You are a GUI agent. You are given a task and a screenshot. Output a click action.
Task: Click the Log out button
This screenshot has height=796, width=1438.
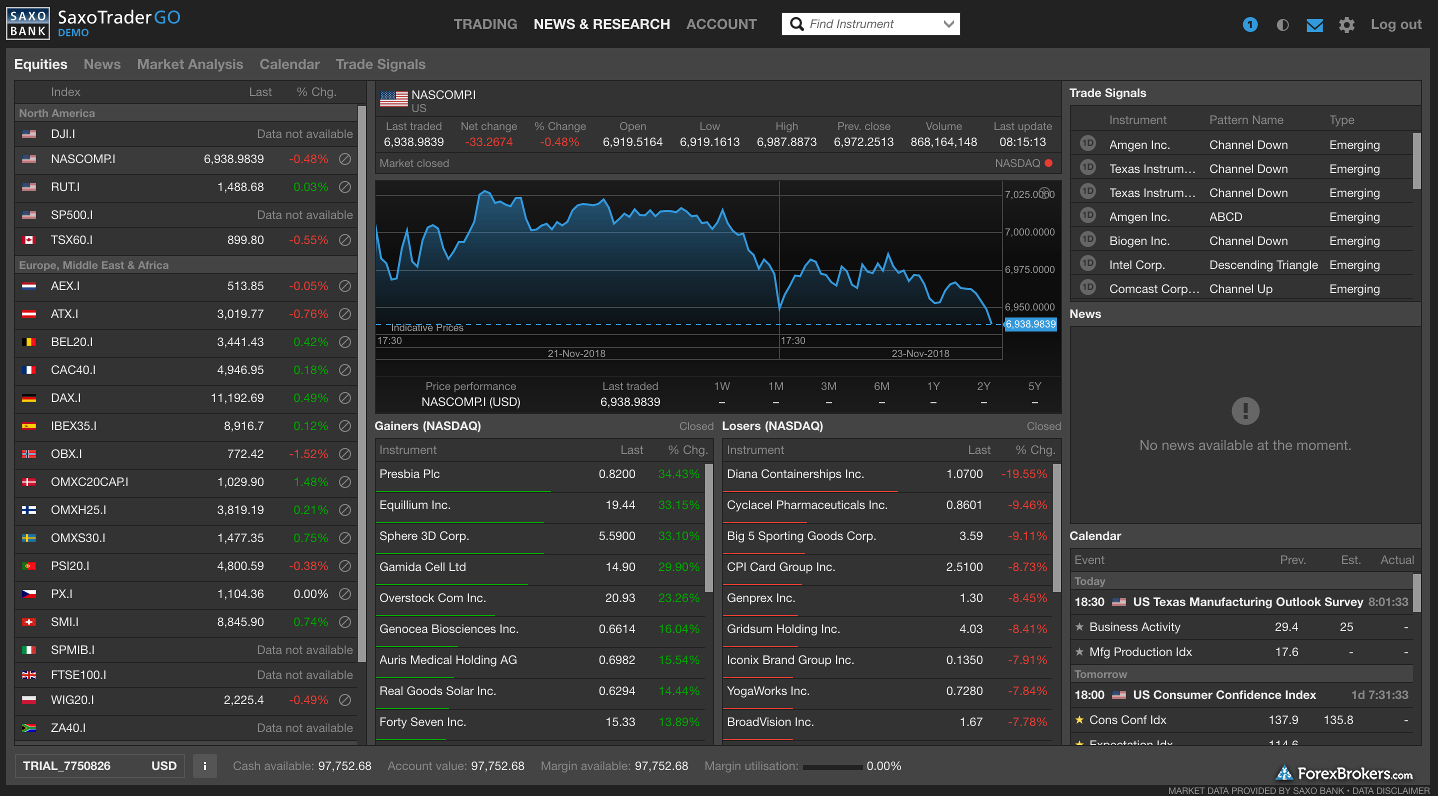click(x=1395, y=24)
